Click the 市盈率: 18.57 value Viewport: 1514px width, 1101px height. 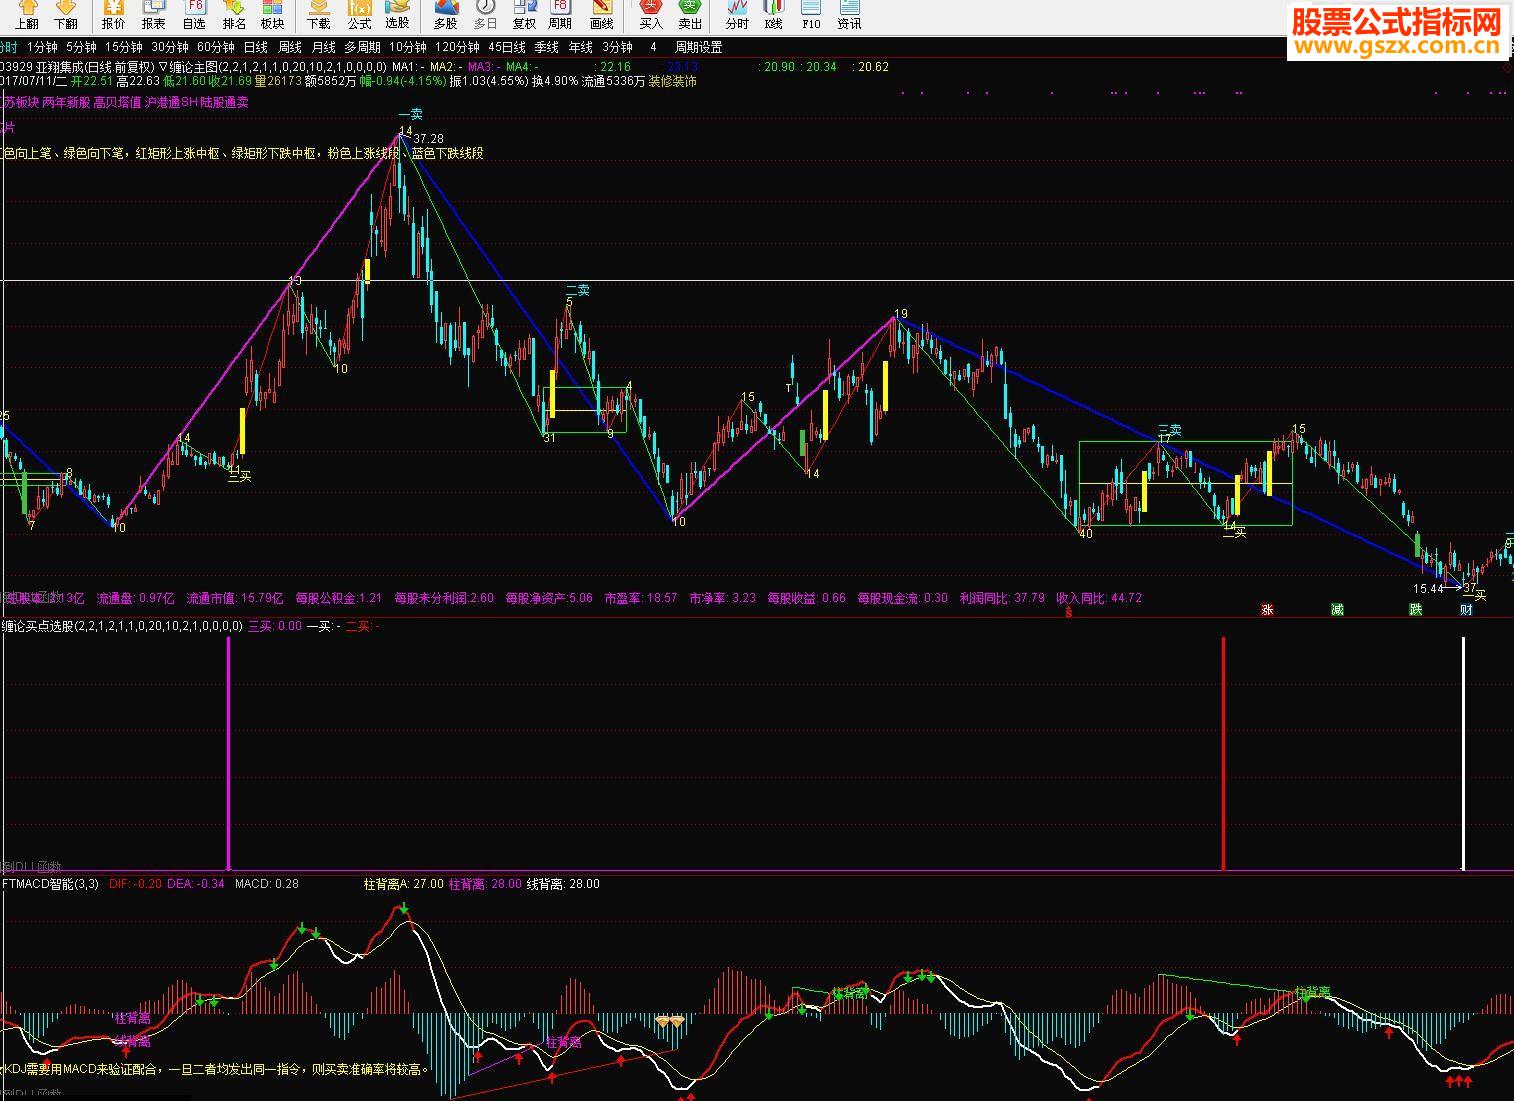click(641, 598)
